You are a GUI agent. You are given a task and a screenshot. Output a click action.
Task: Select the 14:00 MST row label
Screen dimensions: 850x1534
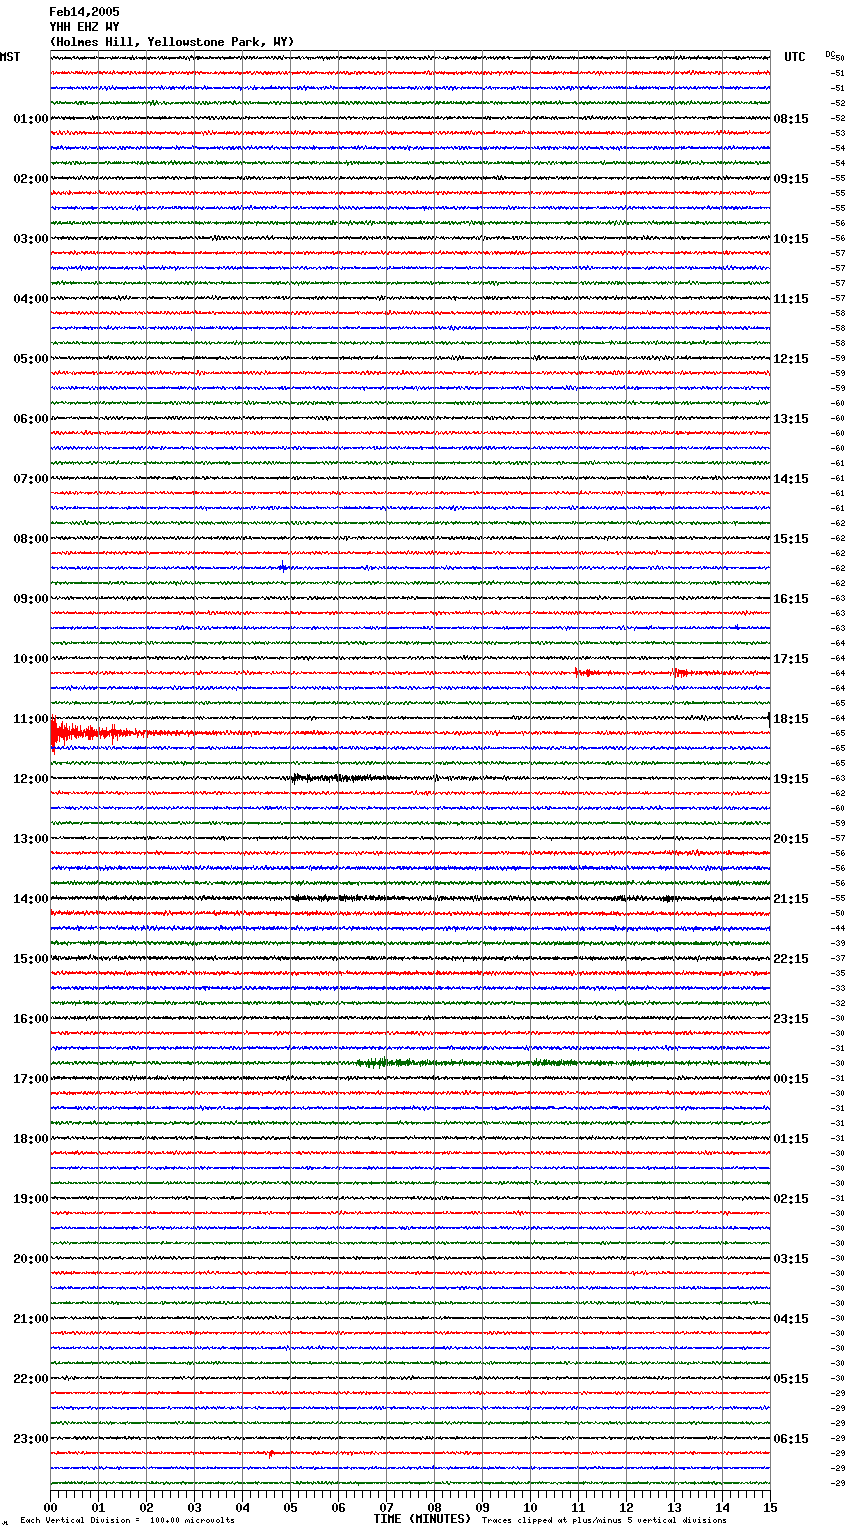[x=31, y=899]
